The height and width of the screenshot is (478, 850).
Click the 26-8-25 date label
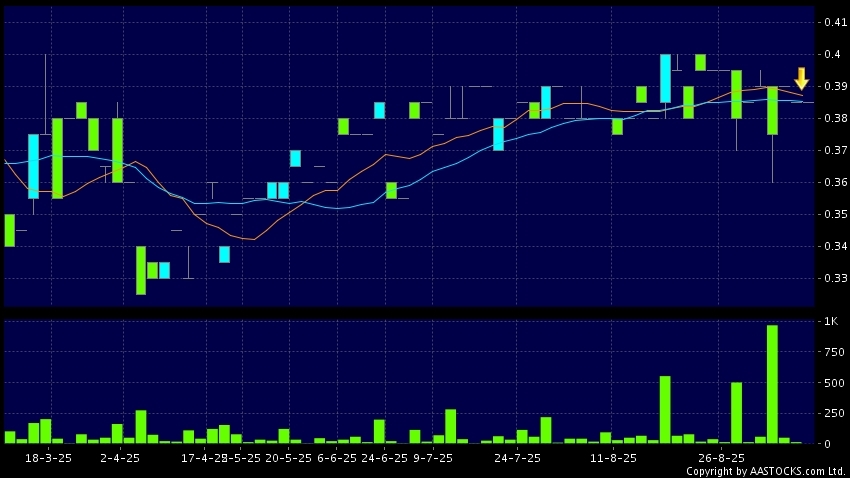[721, 458]
